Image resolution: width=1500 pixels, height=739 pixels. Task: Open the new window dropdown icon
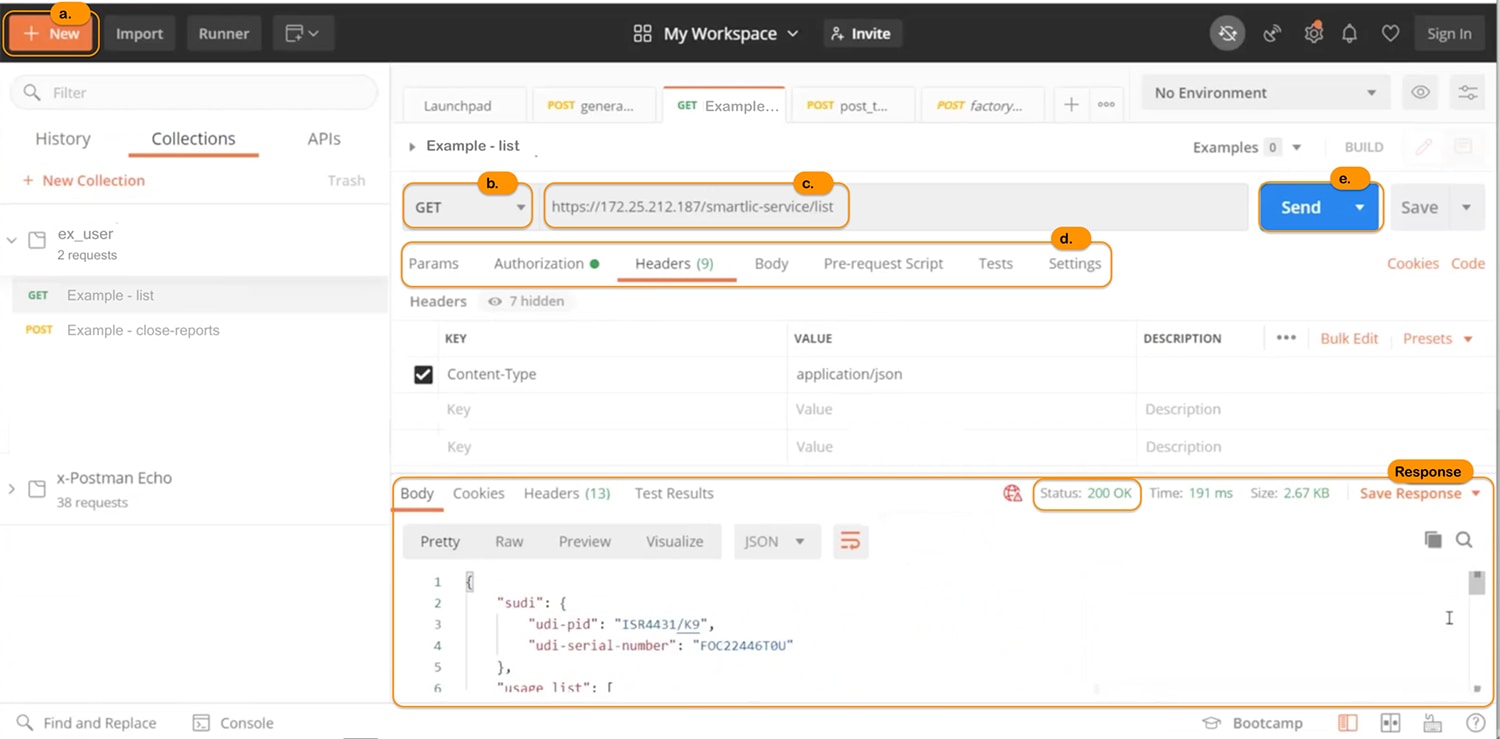302,34
